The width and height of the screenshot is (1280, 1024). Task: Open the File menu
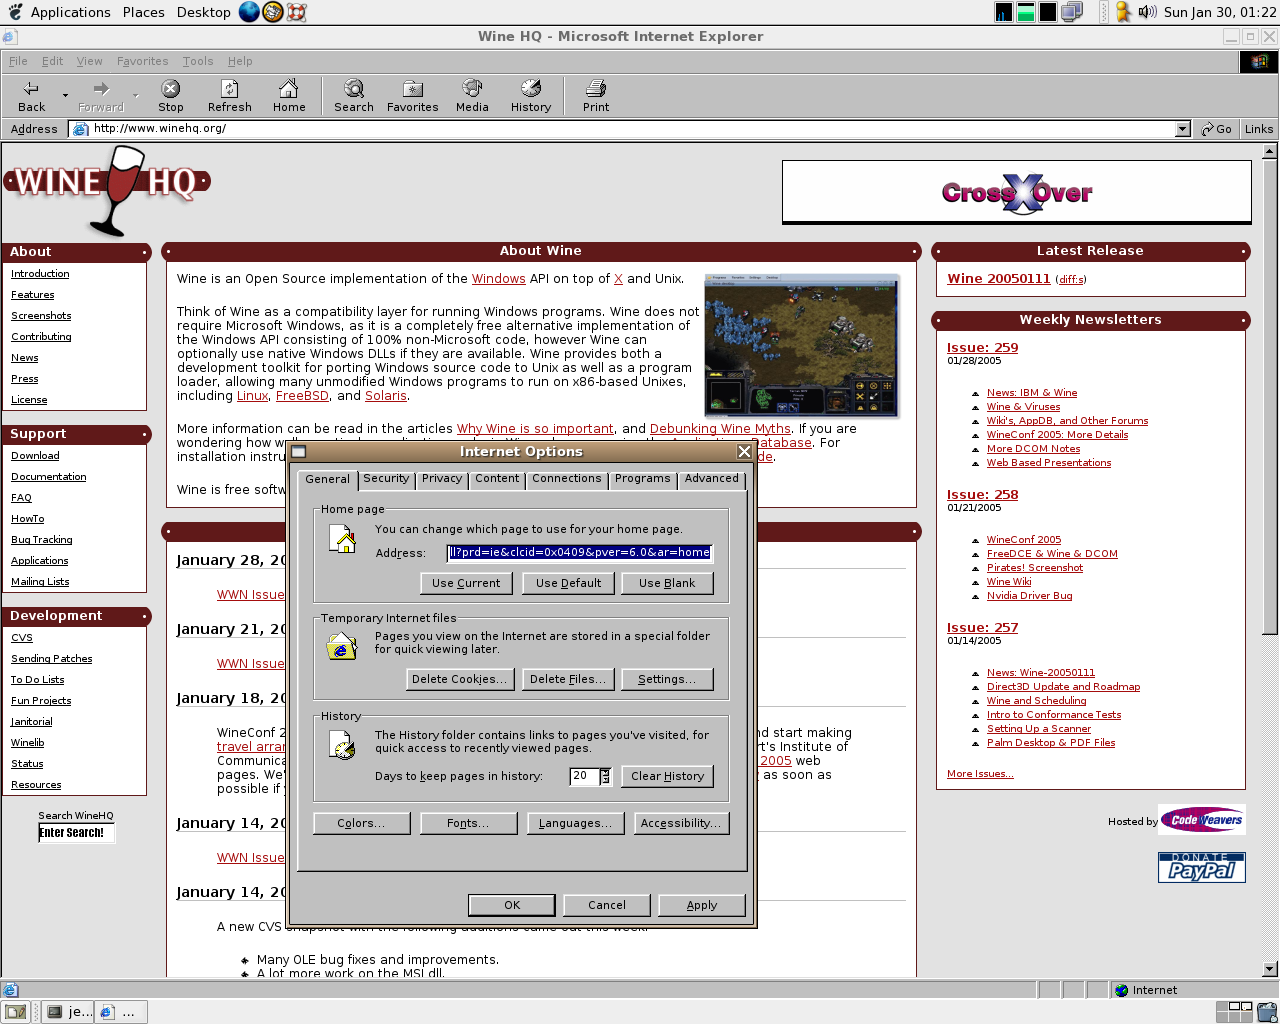pos(18,61)
